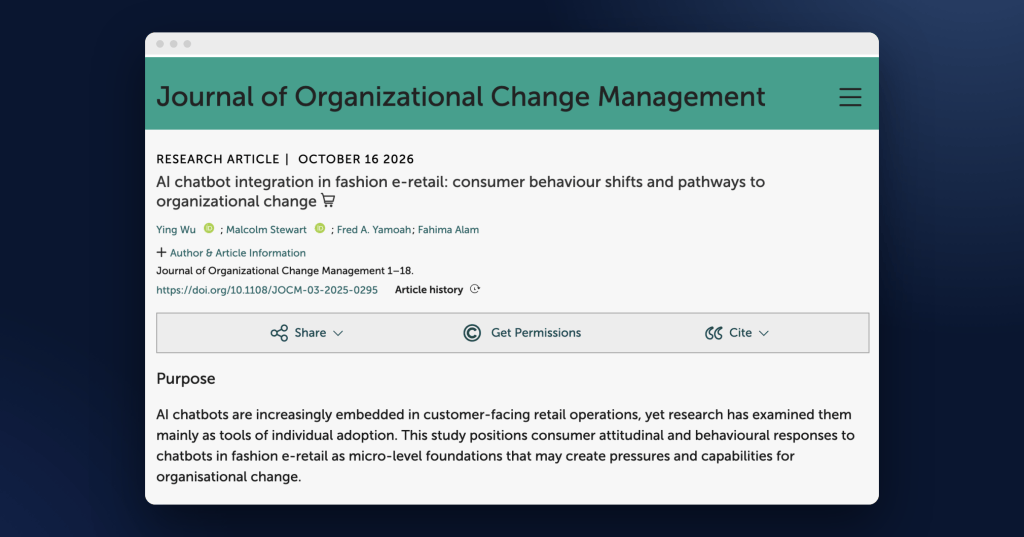Click the copyright permissions icon

coord(472,333)
